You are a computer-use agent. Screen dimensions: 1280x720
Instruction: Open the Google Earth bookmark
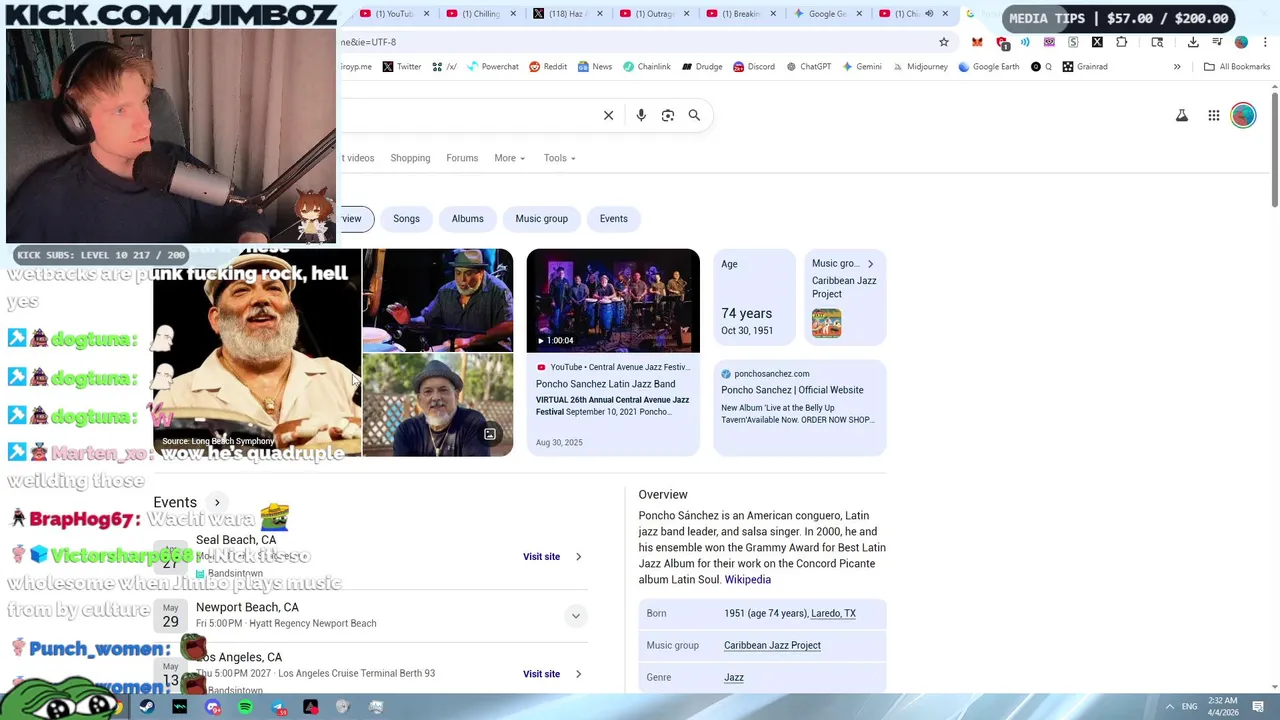coord(989,67)
